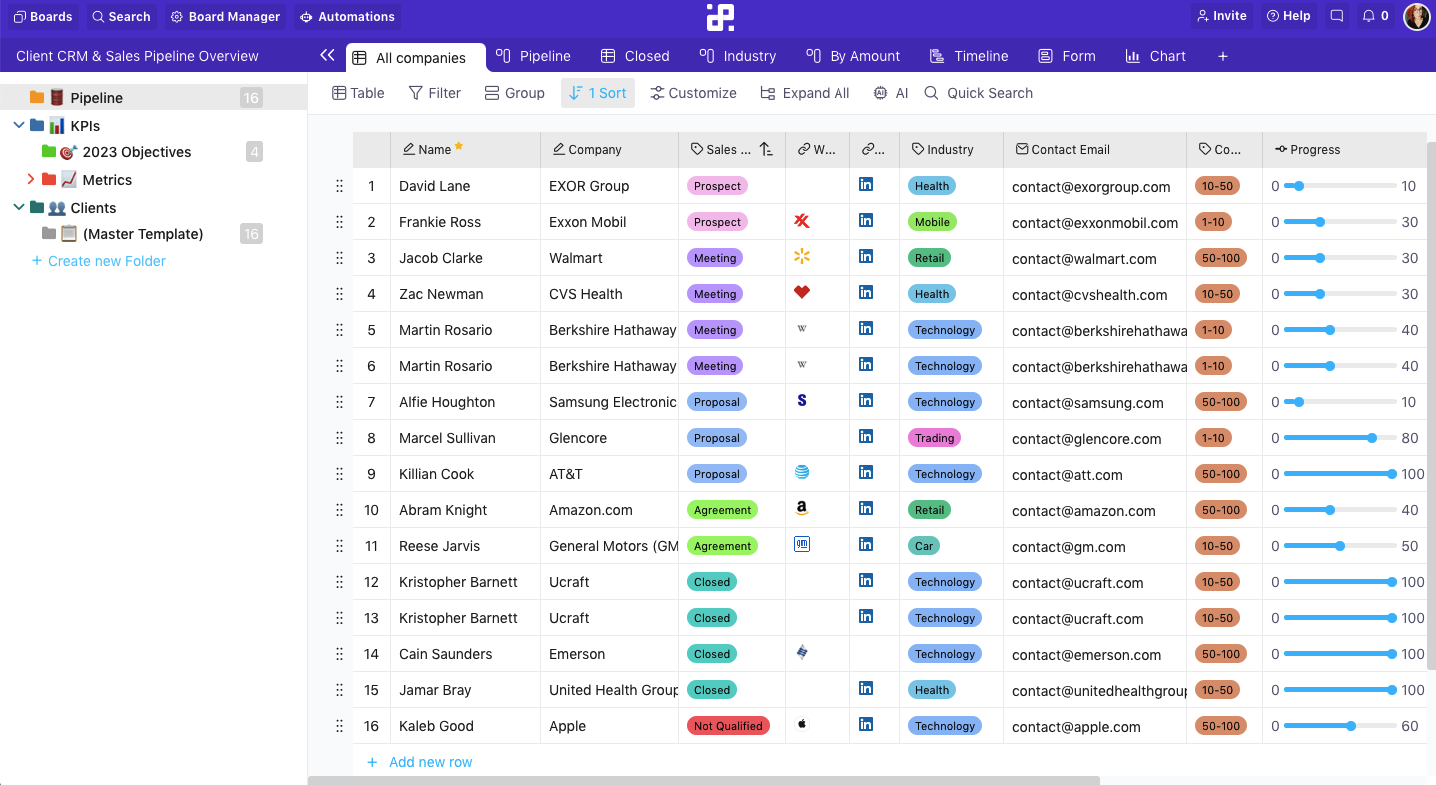The width and height of the screenshot is (1436, 785).
Task: Click the Filter toolbar icon
Action: [434, 93]
